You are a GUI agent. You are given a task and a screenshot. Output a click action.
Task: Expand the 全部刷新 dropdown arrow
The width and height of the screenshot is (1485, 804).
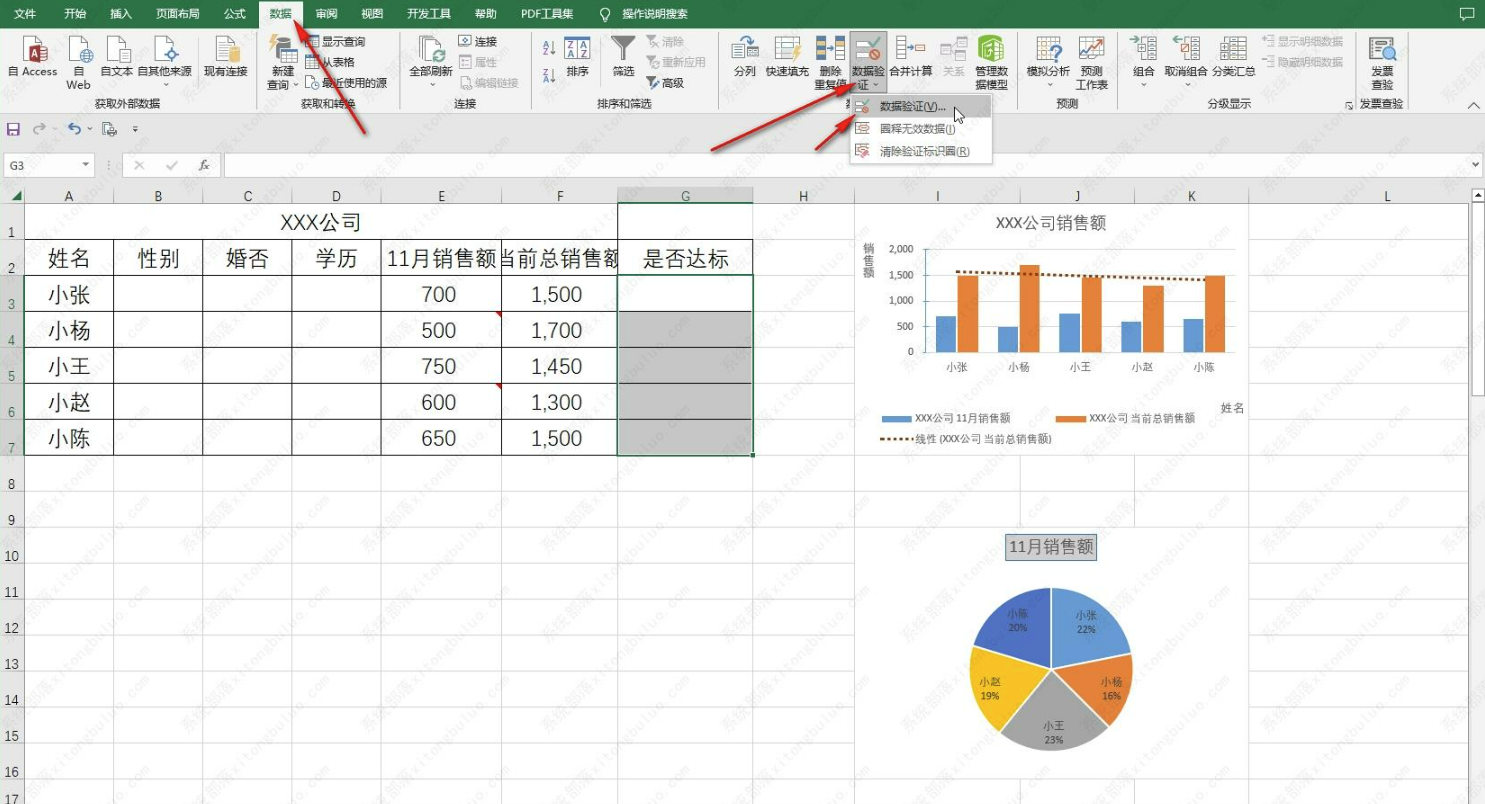coord(431,85)
